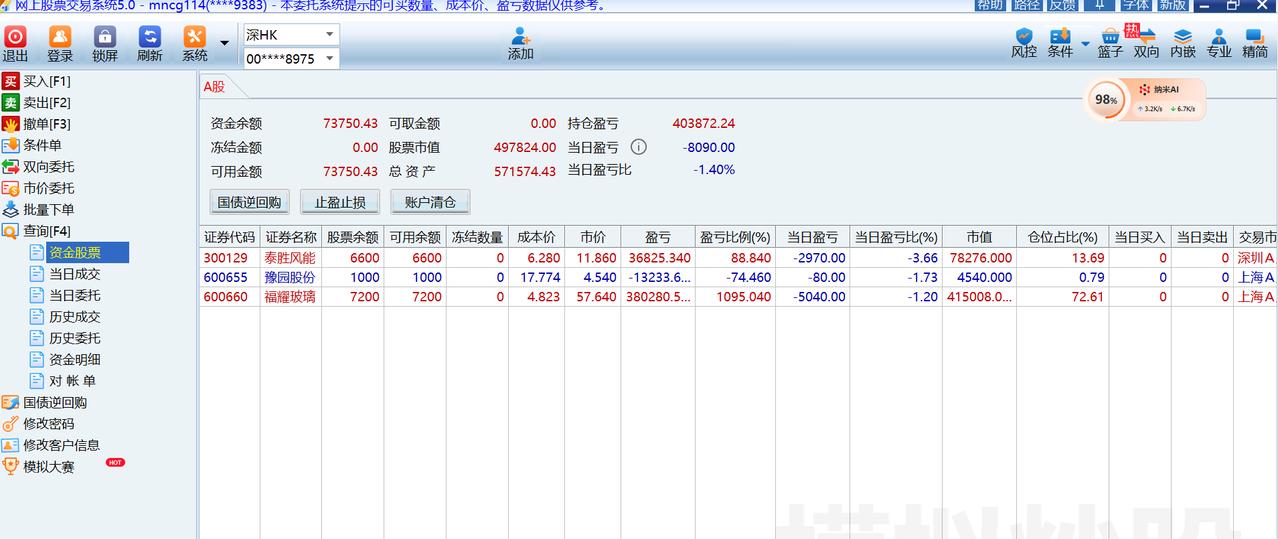Select the 福耀玻璃 holdings row
The image size is (1278, 539).
[738, 296]
